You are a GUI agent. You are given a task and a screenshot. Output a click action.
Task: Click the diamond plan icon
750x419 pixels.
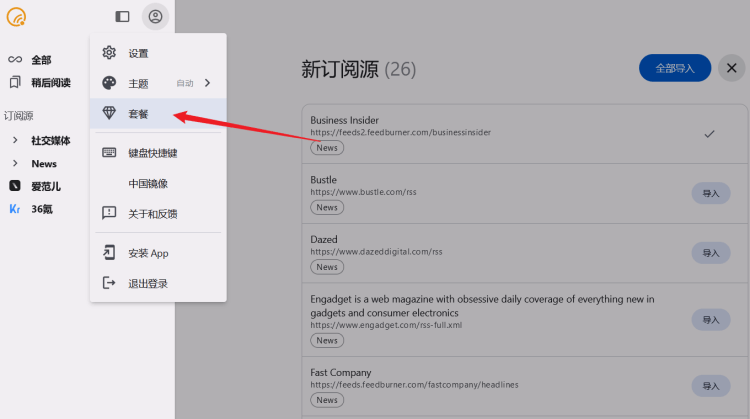tap(109, 113)
